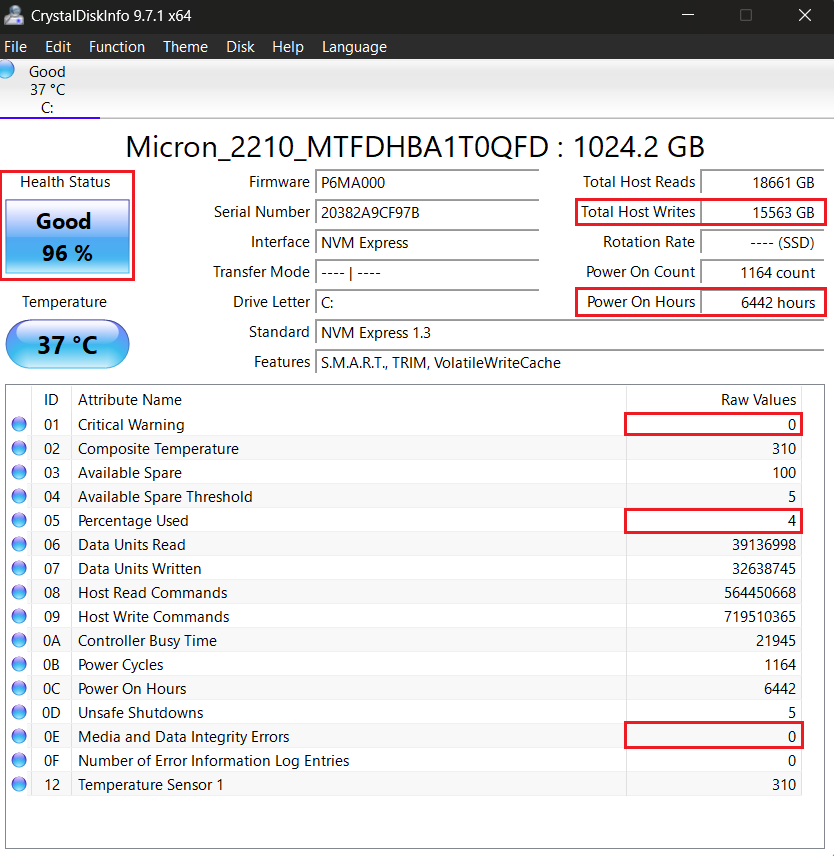Open the Disk menu
This screenshot has width=834, height=856.
click(x=240, y=47)
